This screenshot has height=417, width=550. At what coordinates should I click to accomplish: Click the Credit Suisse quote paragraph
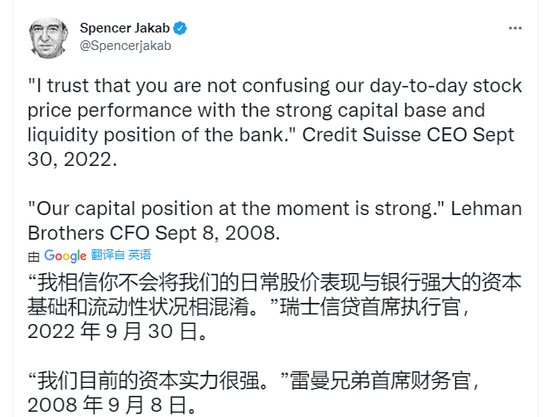pos(275,122)
